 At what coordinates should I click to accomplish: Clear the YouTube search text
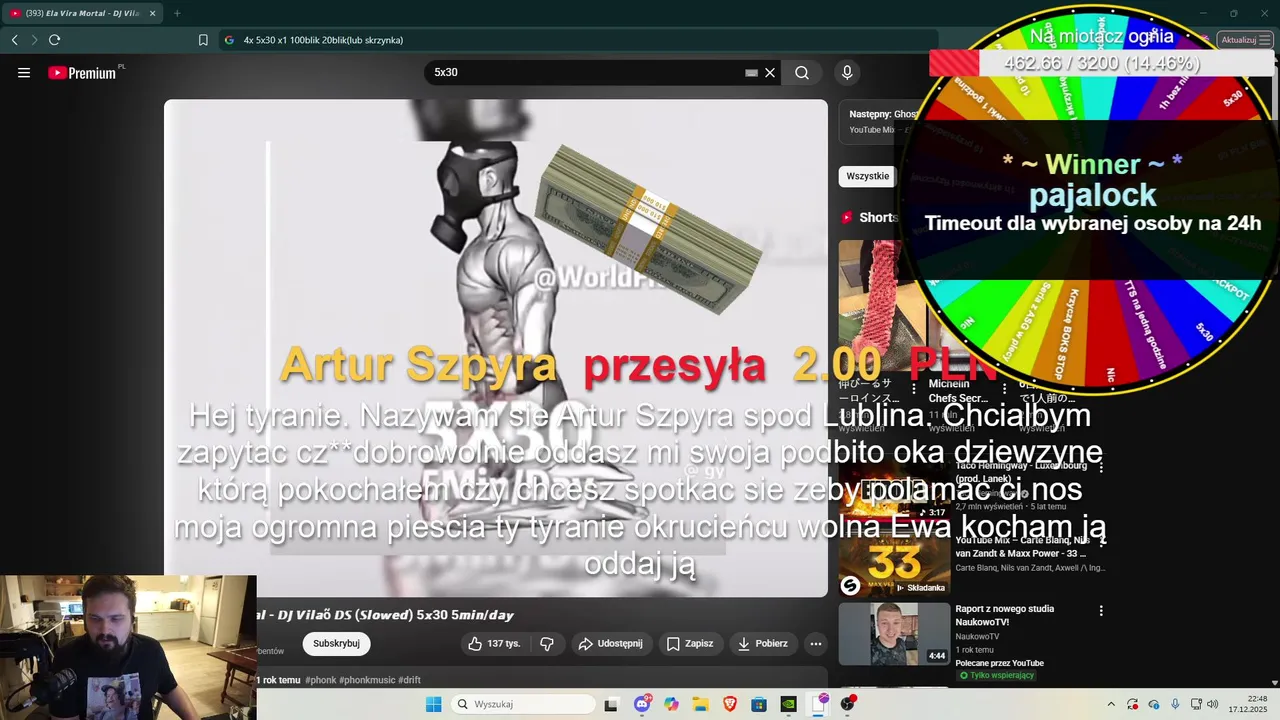(770, 72)
